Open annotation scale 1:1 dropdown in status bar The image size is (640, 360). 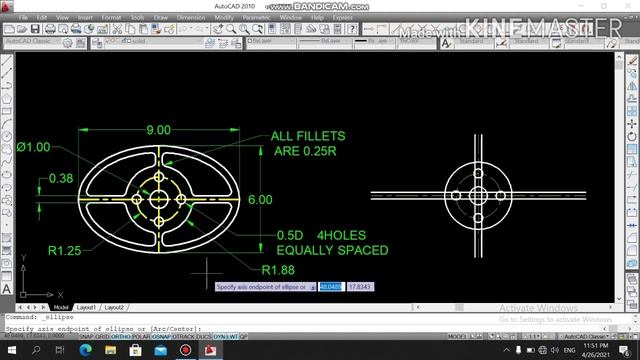pyautogui.click(x=535, y=337)
